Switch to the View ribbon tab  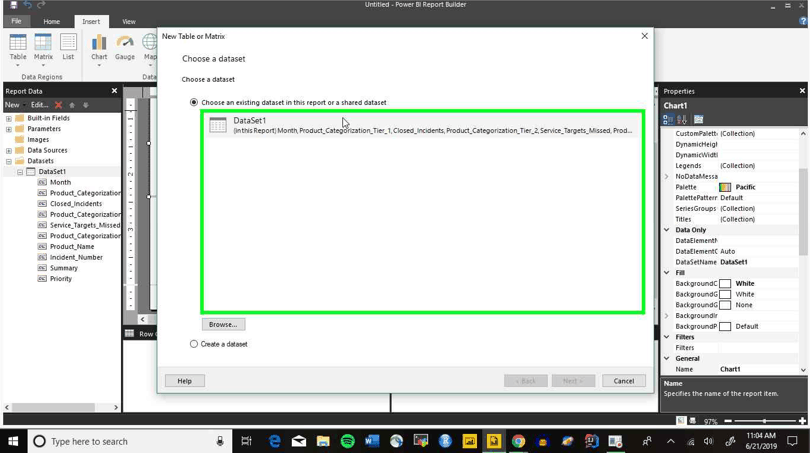[x=129, y=22]
